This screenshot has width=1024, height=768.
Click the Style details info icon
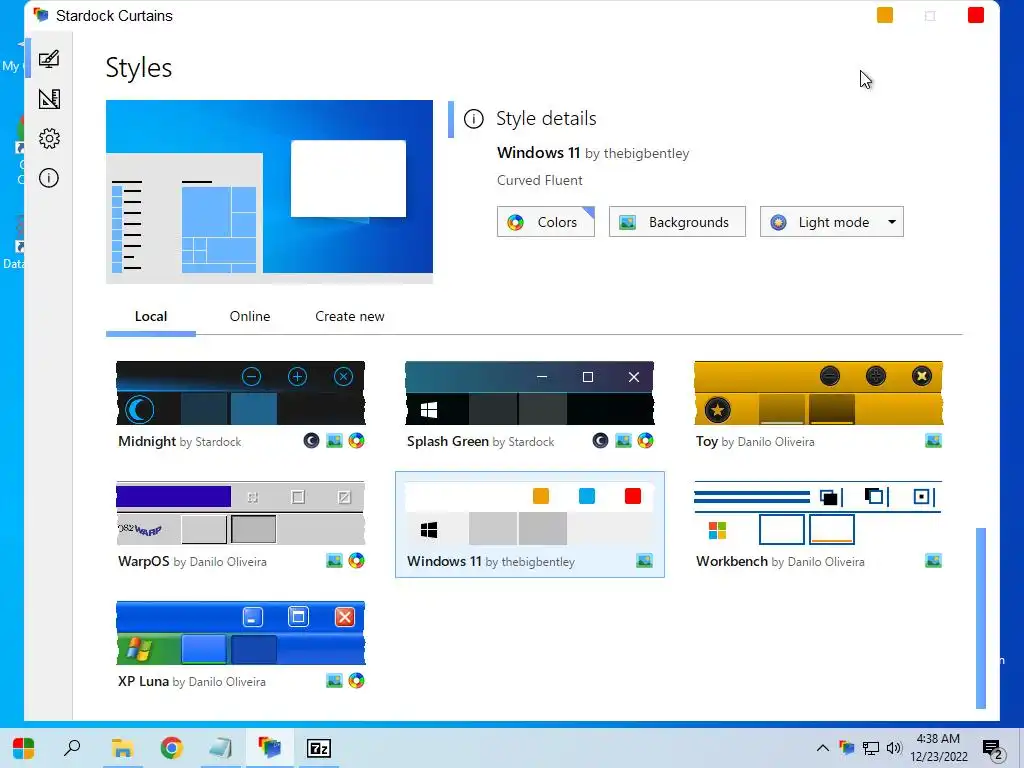click(473, 119)
